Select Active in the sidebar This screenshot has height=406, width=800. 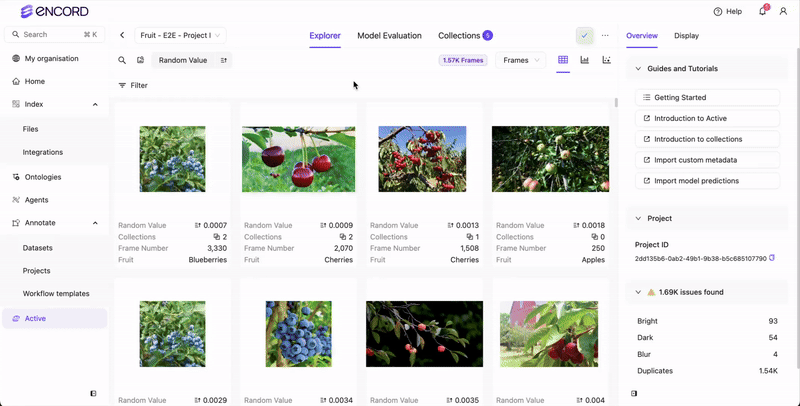click(55, 318)
